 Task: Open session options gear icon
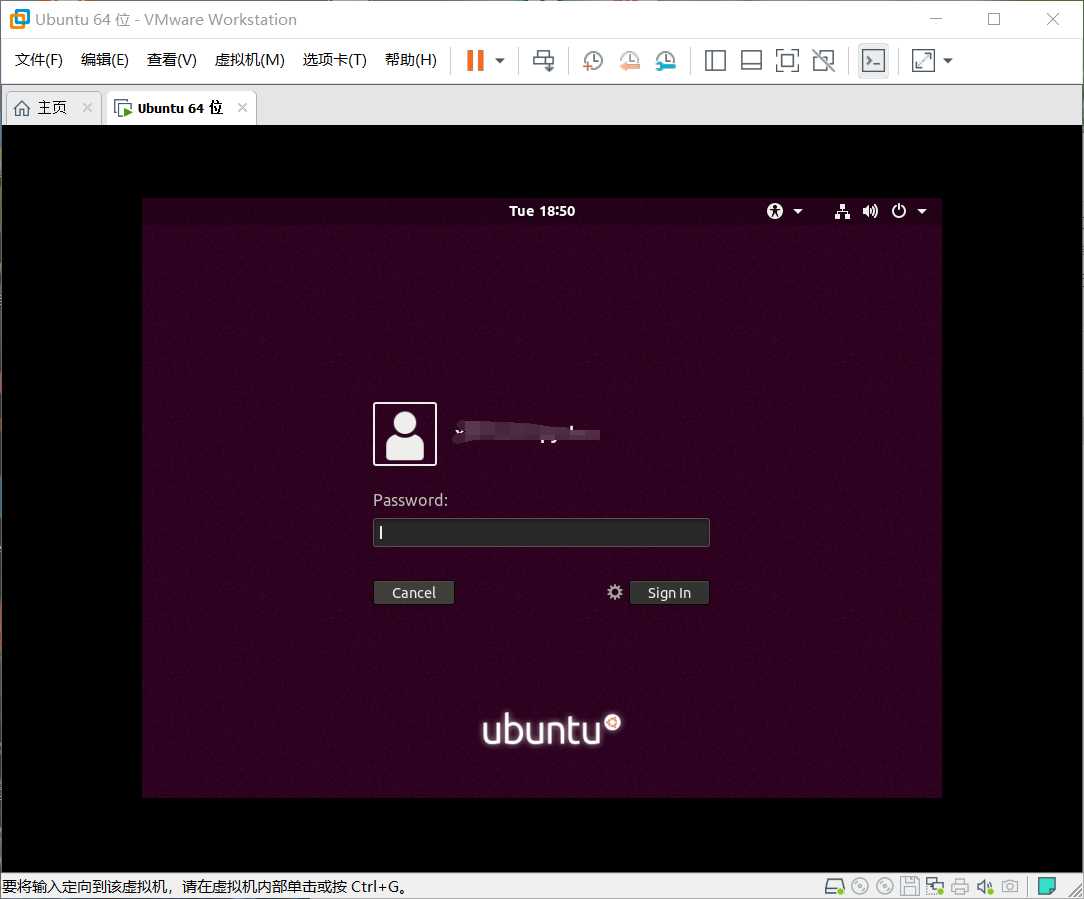pyautogui.click(x=615, y=592)
